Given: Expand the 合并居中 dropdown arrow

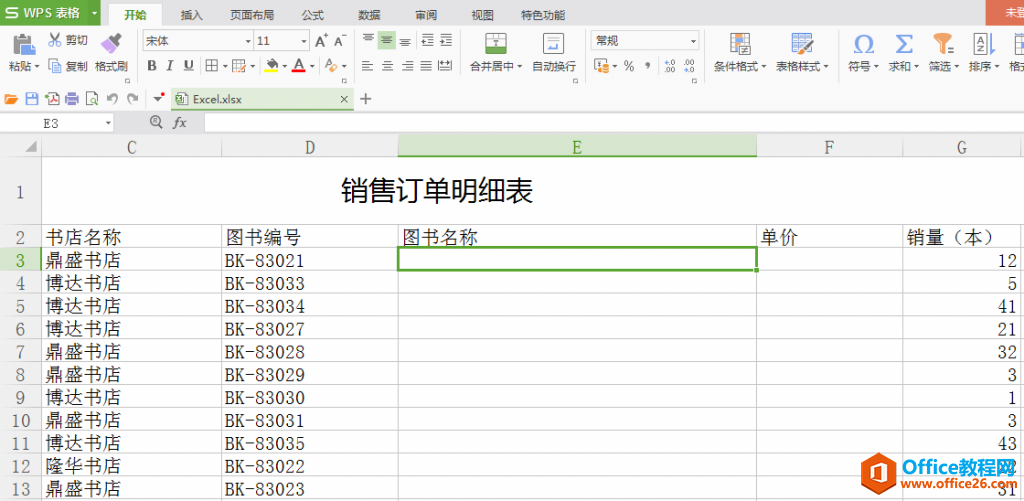Looking at the screenshot, I should (520, 67).
